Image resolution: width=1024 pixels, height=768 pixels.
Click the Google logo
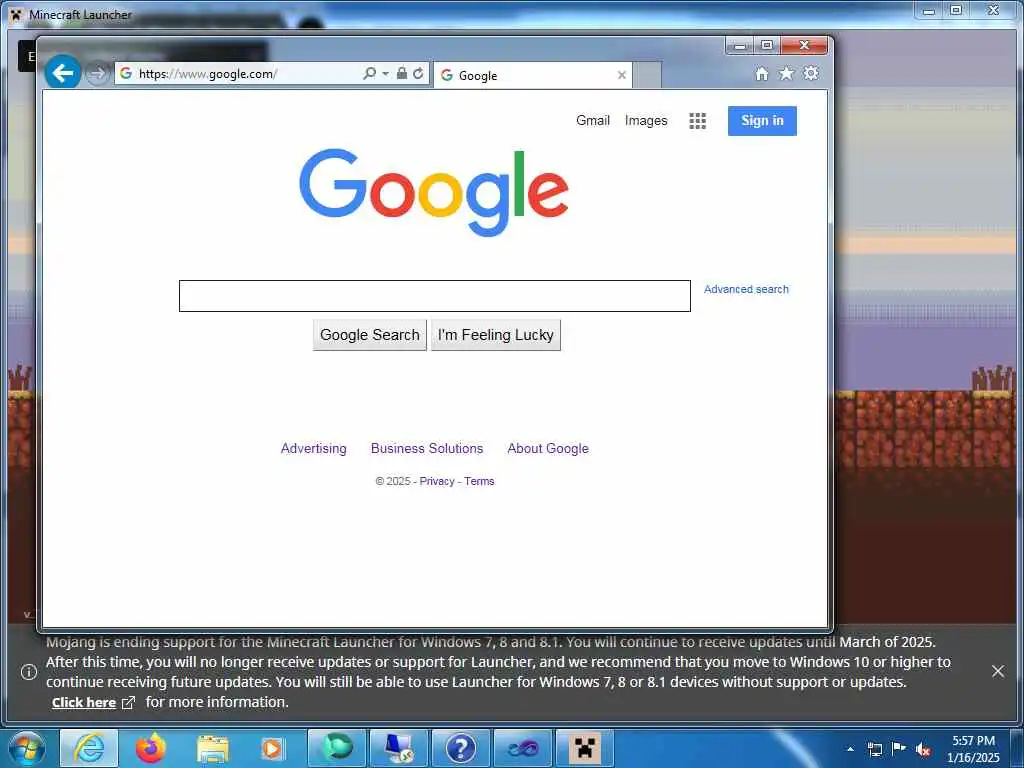434,192
